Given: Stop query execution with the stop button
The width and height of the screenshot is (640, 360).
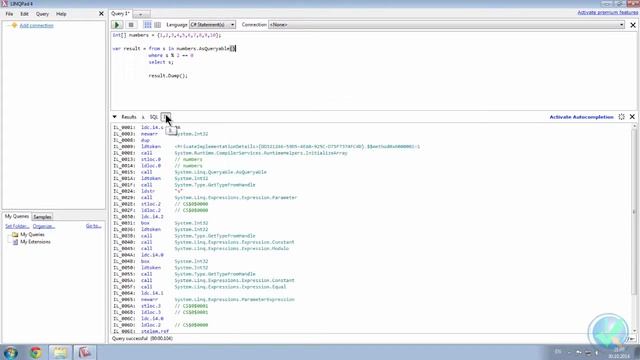Looking at the screenshot, I should point(131,25).
